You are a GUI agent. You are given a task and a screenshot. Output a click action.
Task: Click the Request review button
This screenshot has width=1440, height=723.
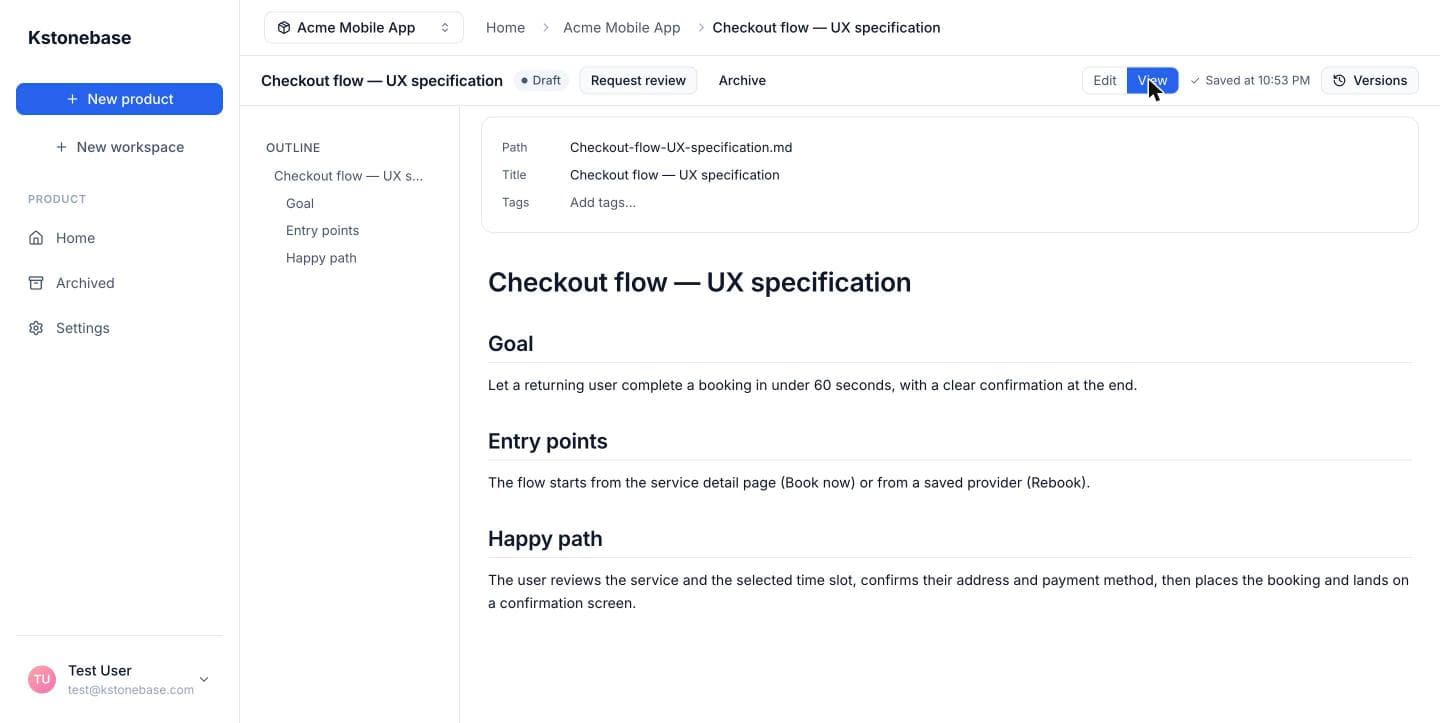(638, 81)
